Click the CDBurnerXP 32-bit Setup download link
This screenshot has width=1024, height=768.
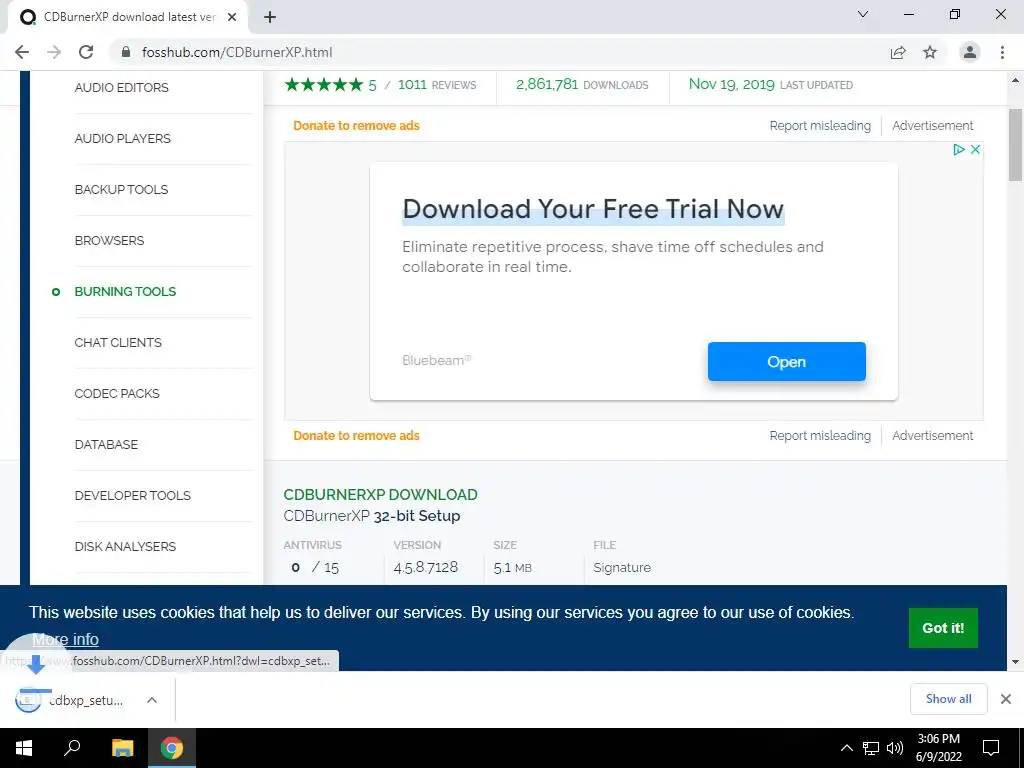tap(372, 516)
